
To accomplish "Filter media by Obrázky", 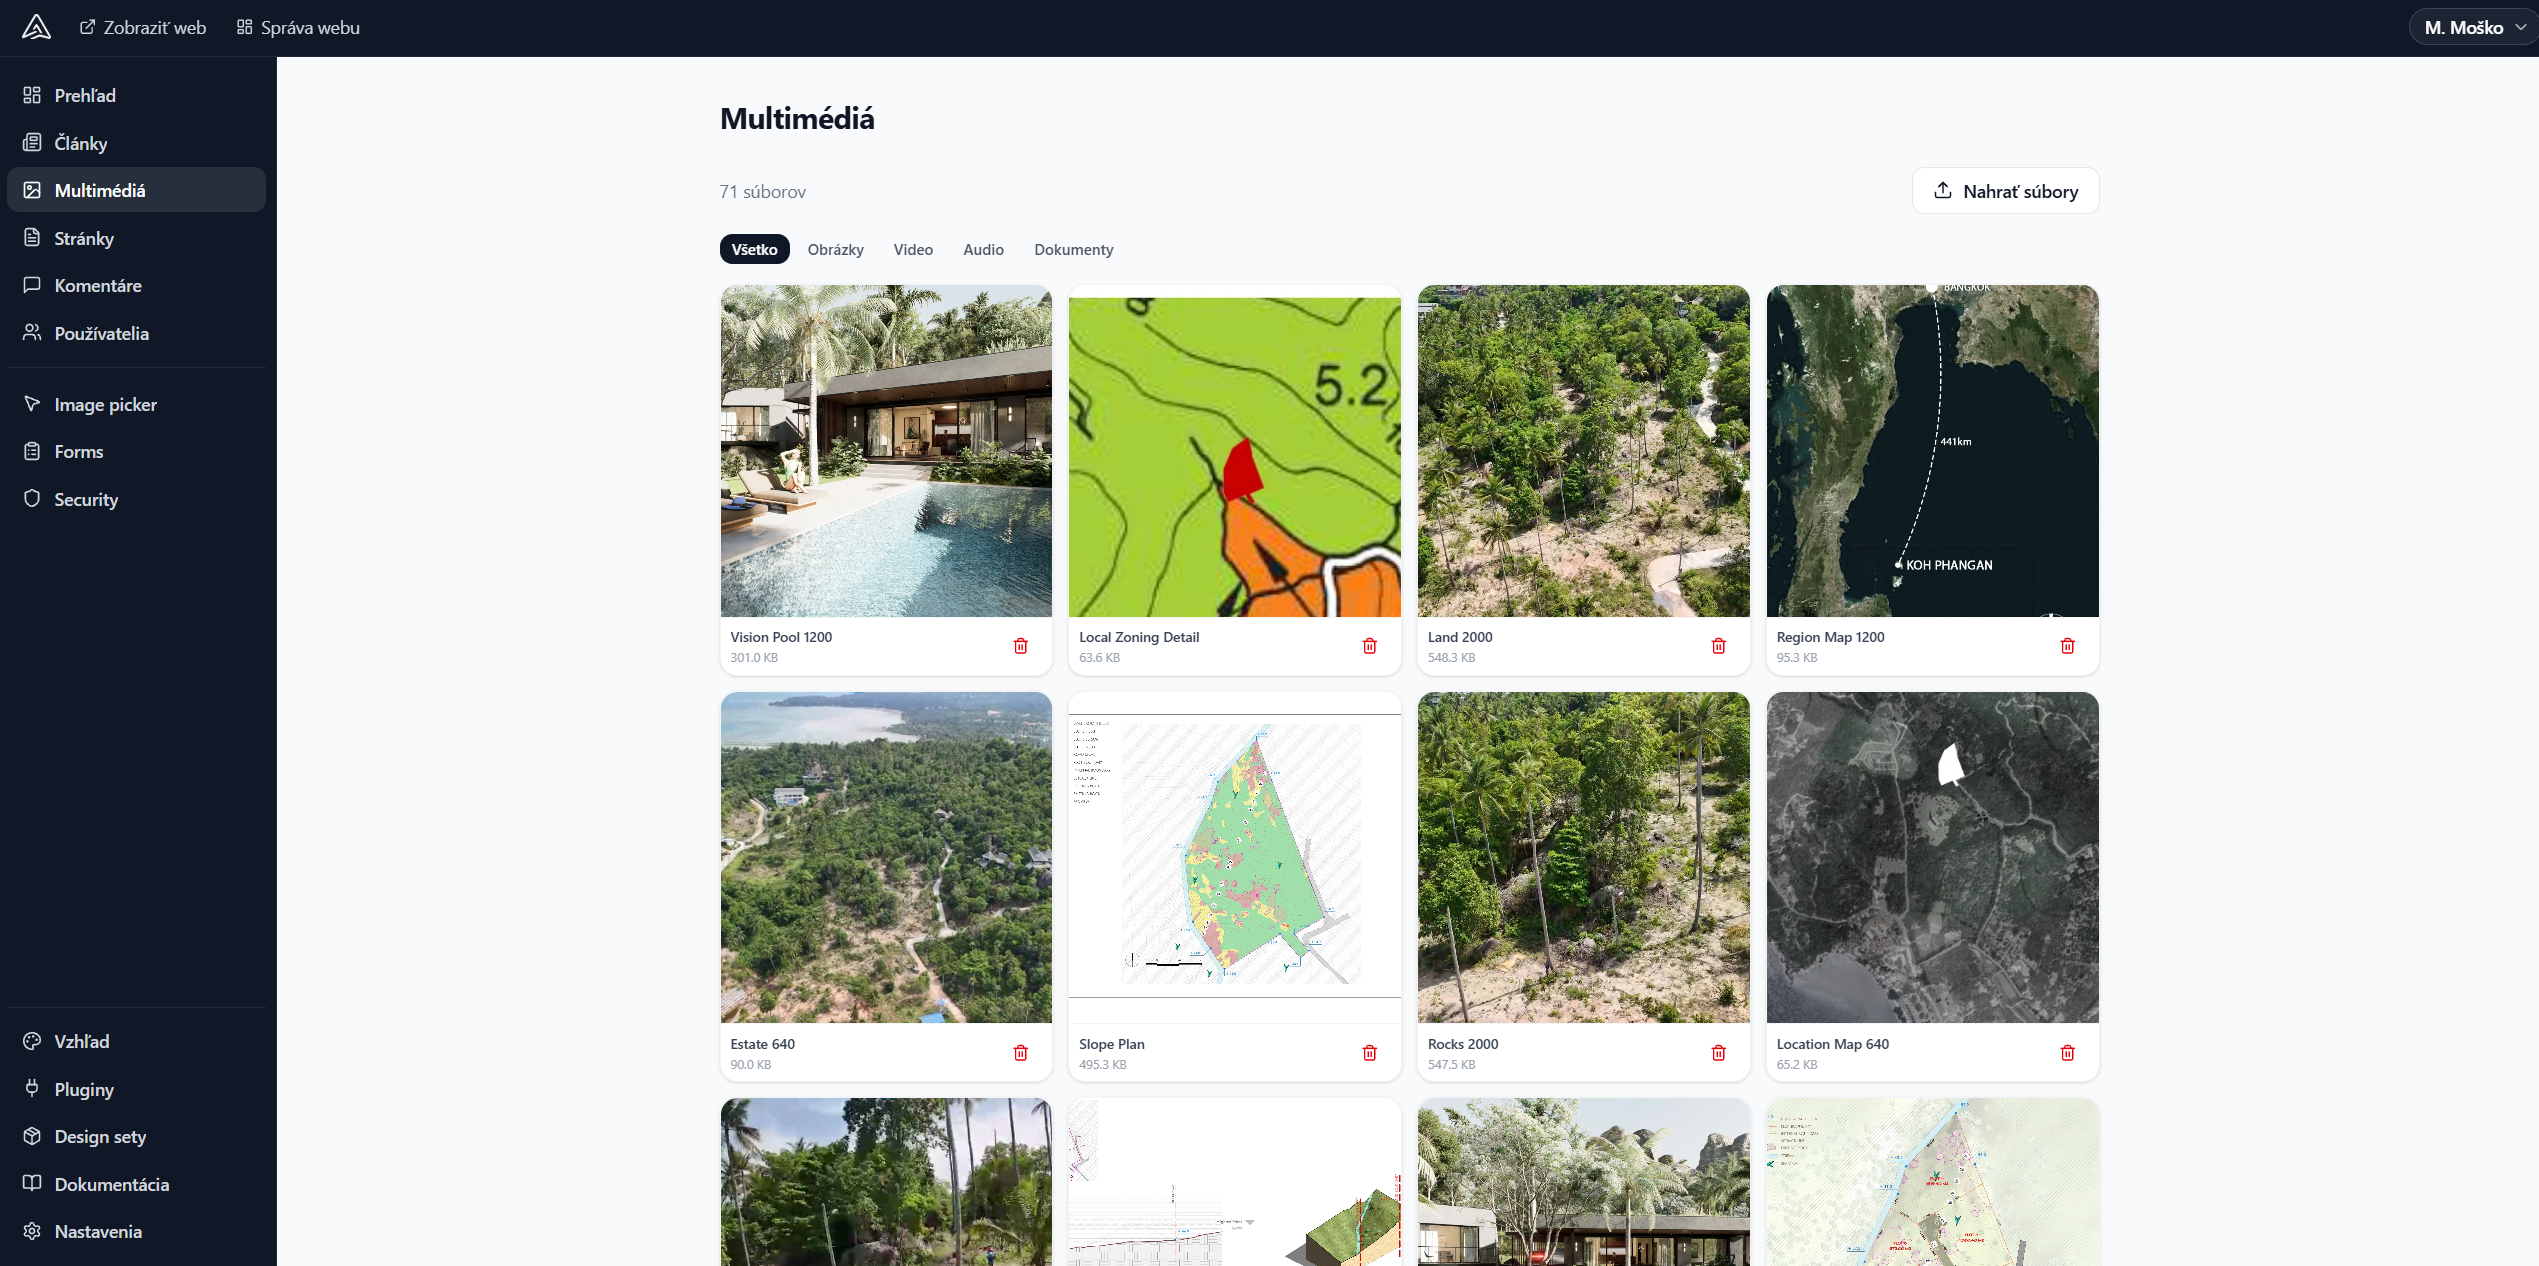I will tap(835, 249).
